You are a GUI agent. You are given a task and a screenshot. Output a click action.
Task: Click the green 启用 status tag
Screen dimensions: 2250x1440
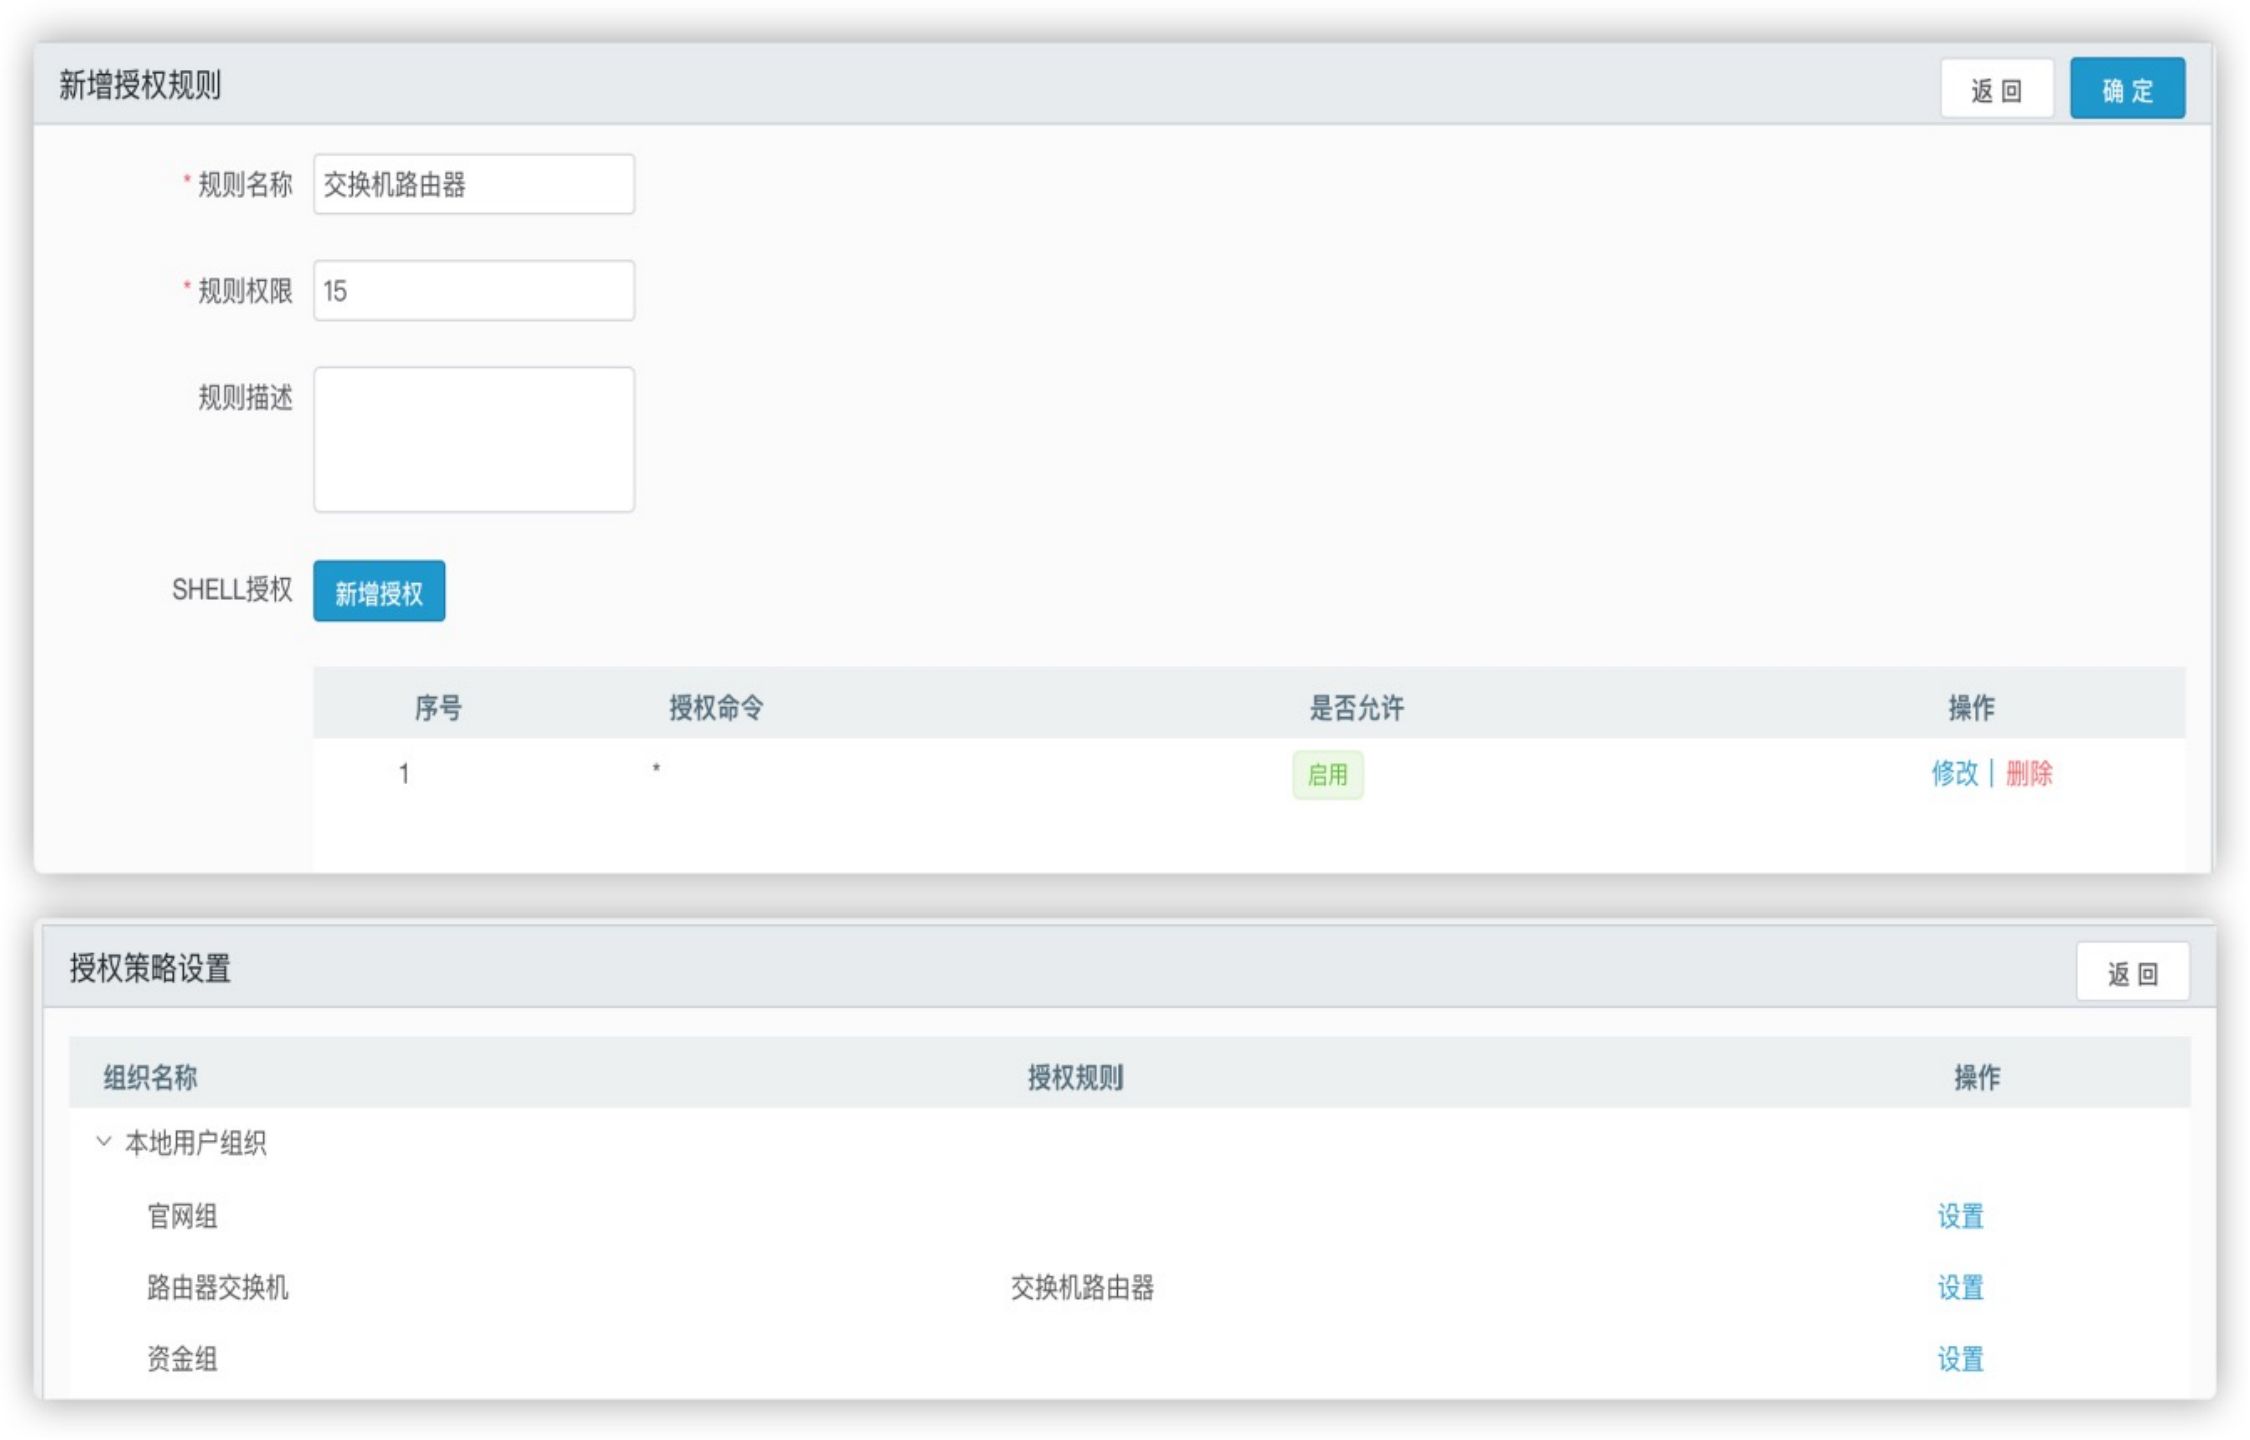1327,775
